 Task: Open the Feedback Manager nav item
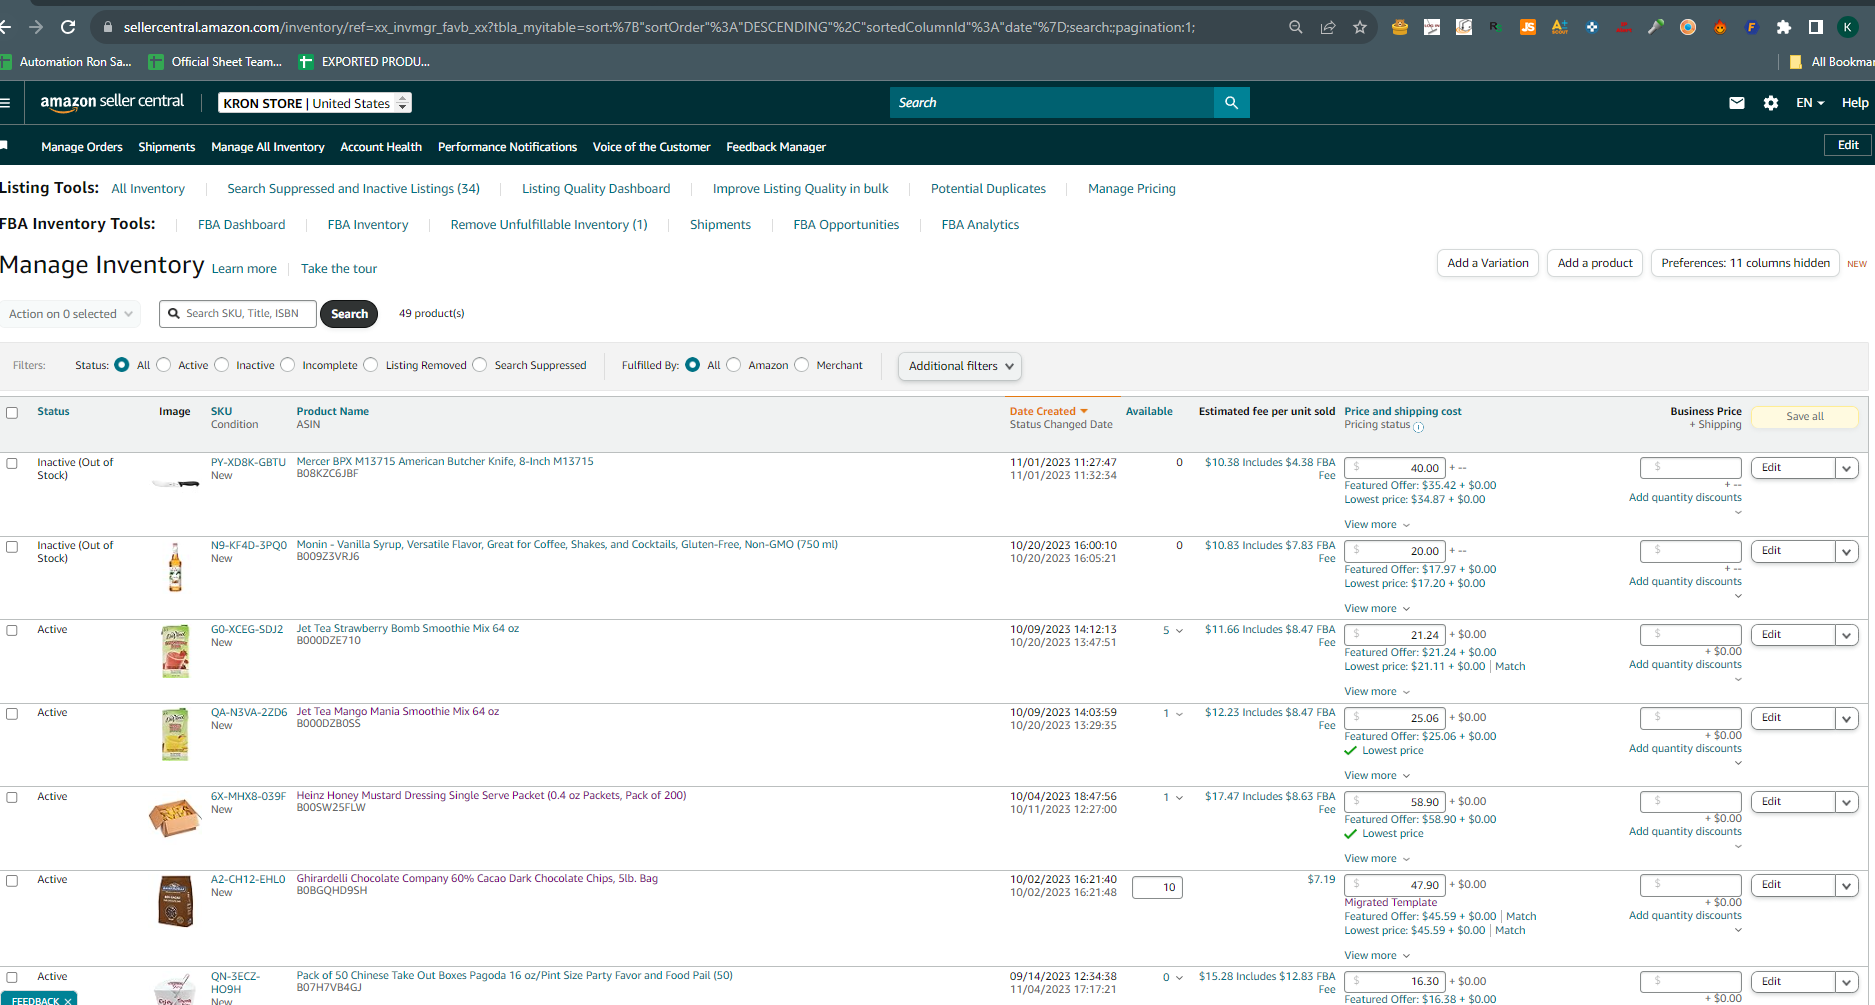(776, 147)
